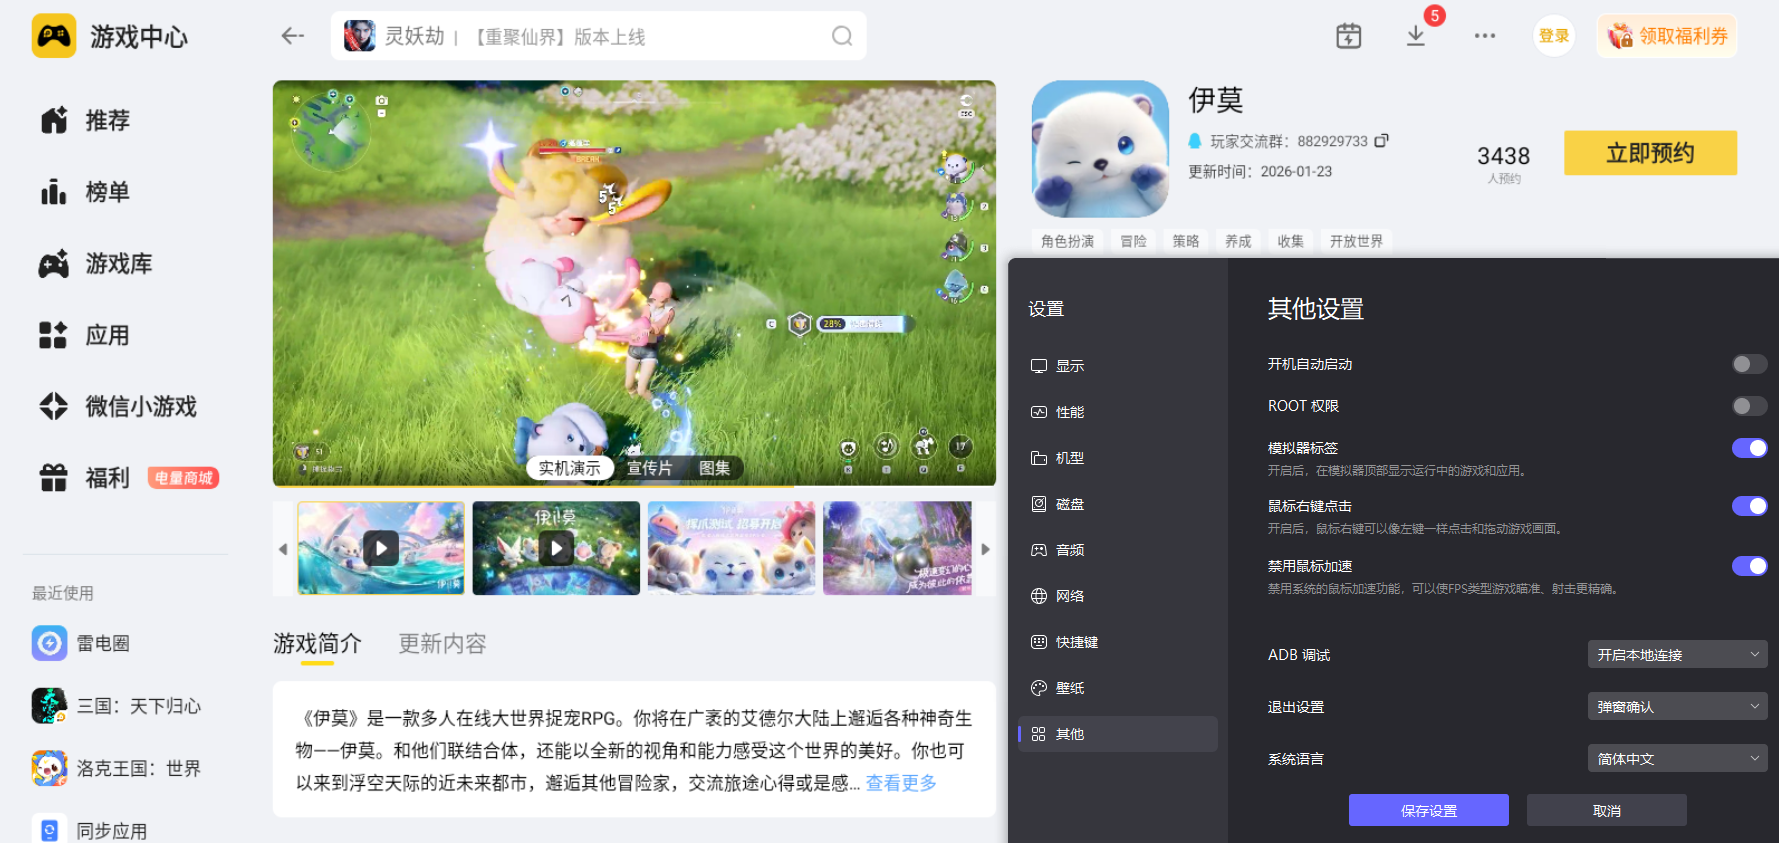The width and height of the screenshot is (1779, 843).
Task: Click 查看更多 link in description
Action: pos(901,783)
